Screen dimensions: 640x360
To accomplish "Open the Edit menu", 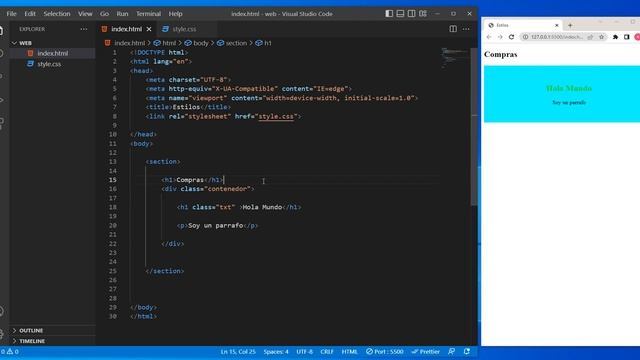I will pos(30,13).
